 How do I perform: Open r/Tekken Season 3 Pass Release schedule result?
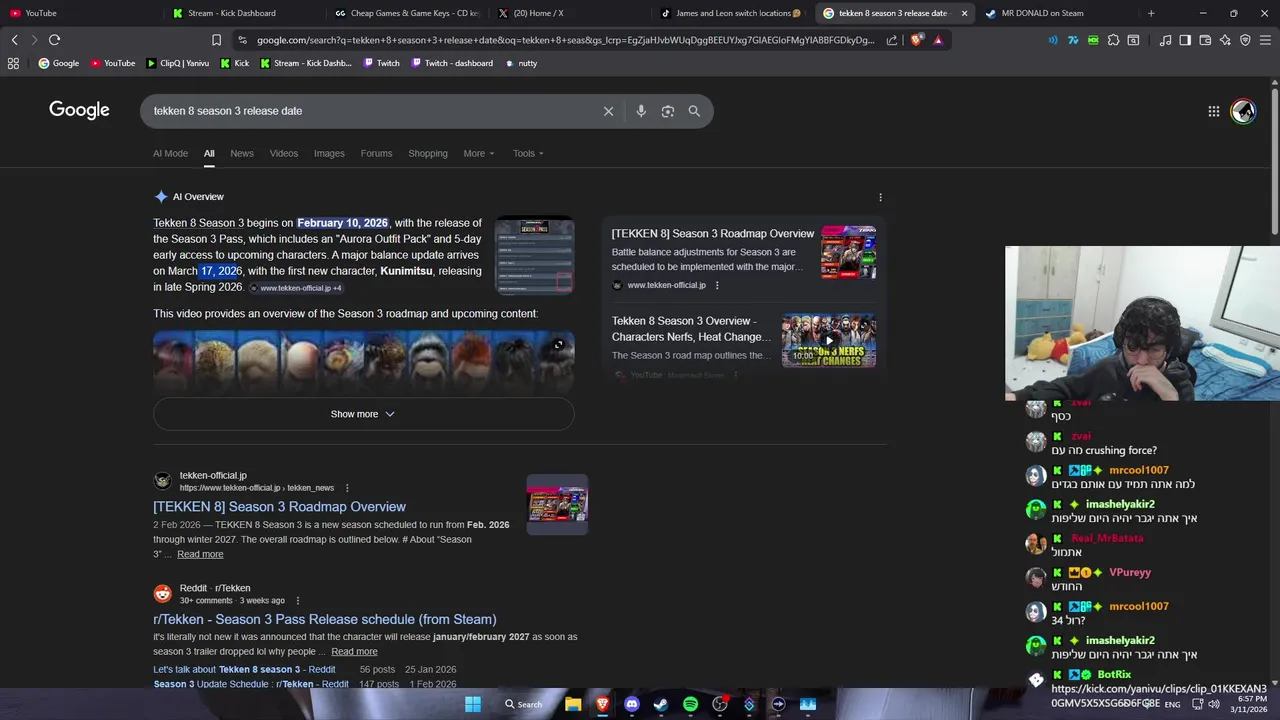(x=325, y=619)
